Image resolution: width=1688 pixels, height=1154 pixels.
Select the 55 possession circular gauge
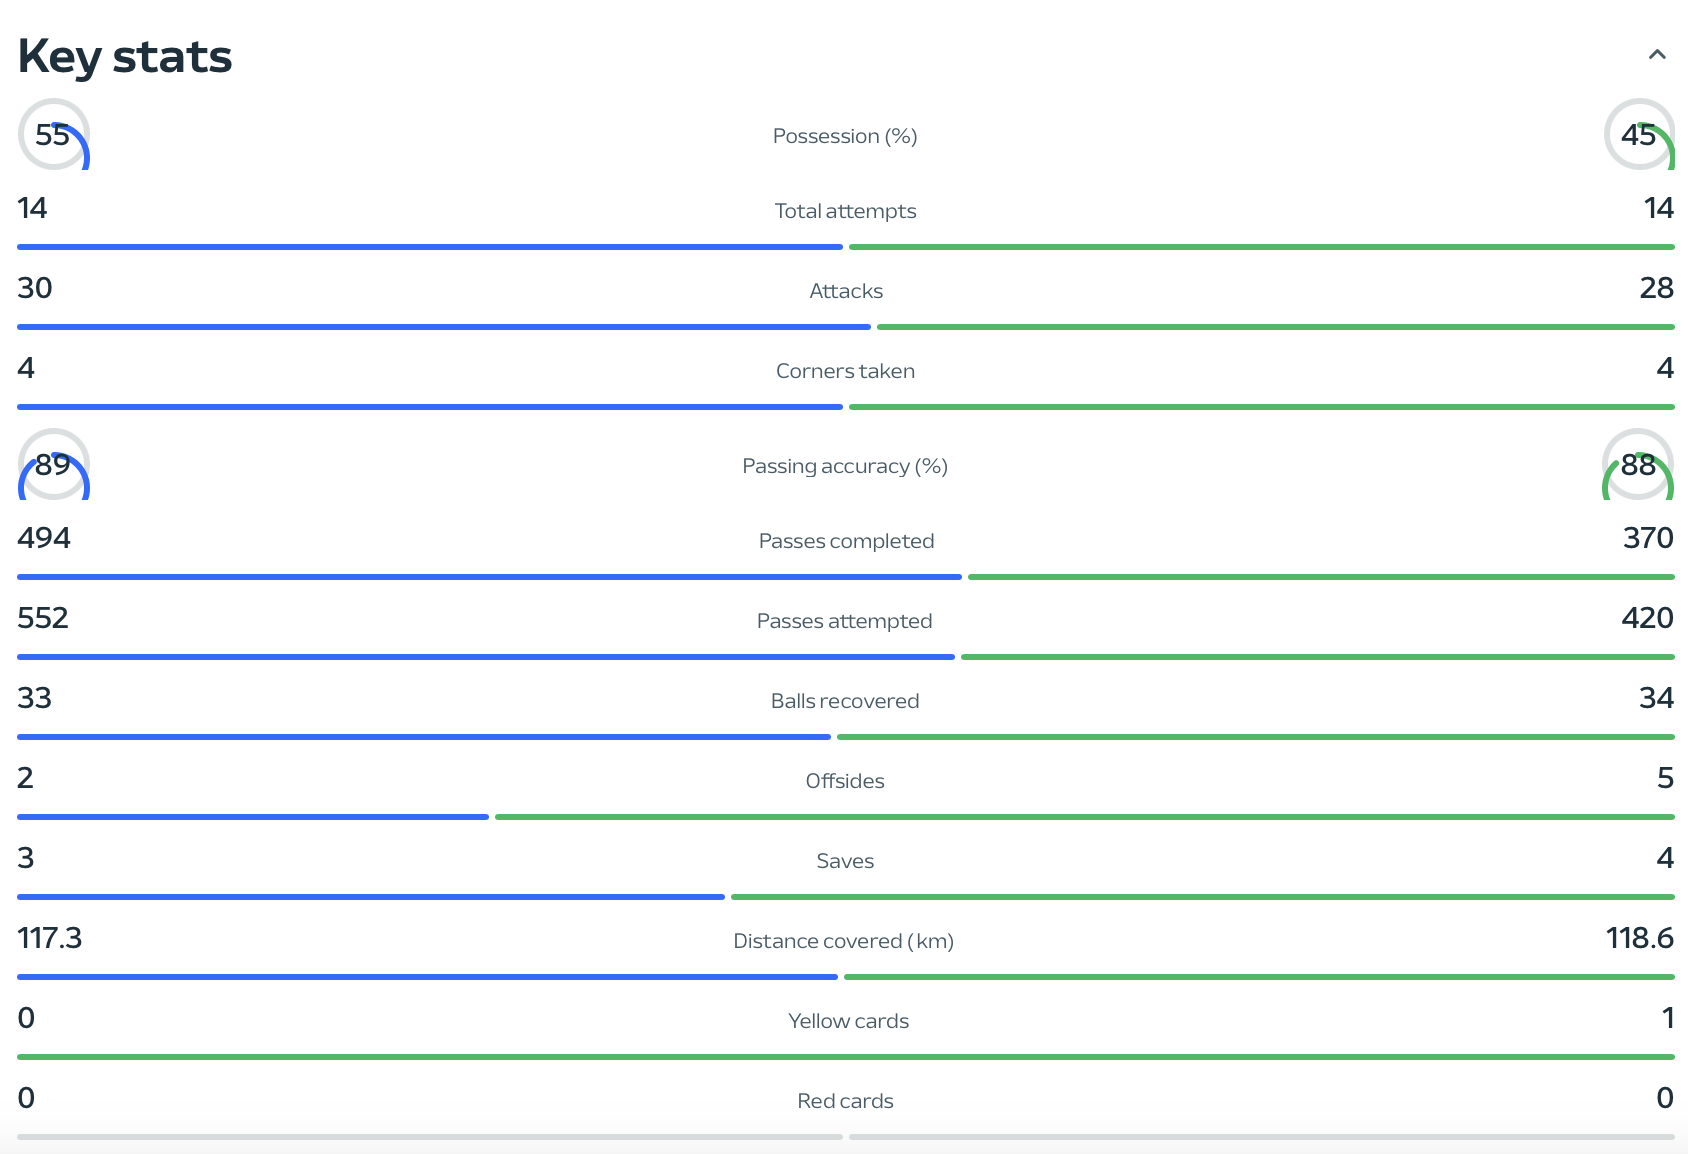coord(54,134)
